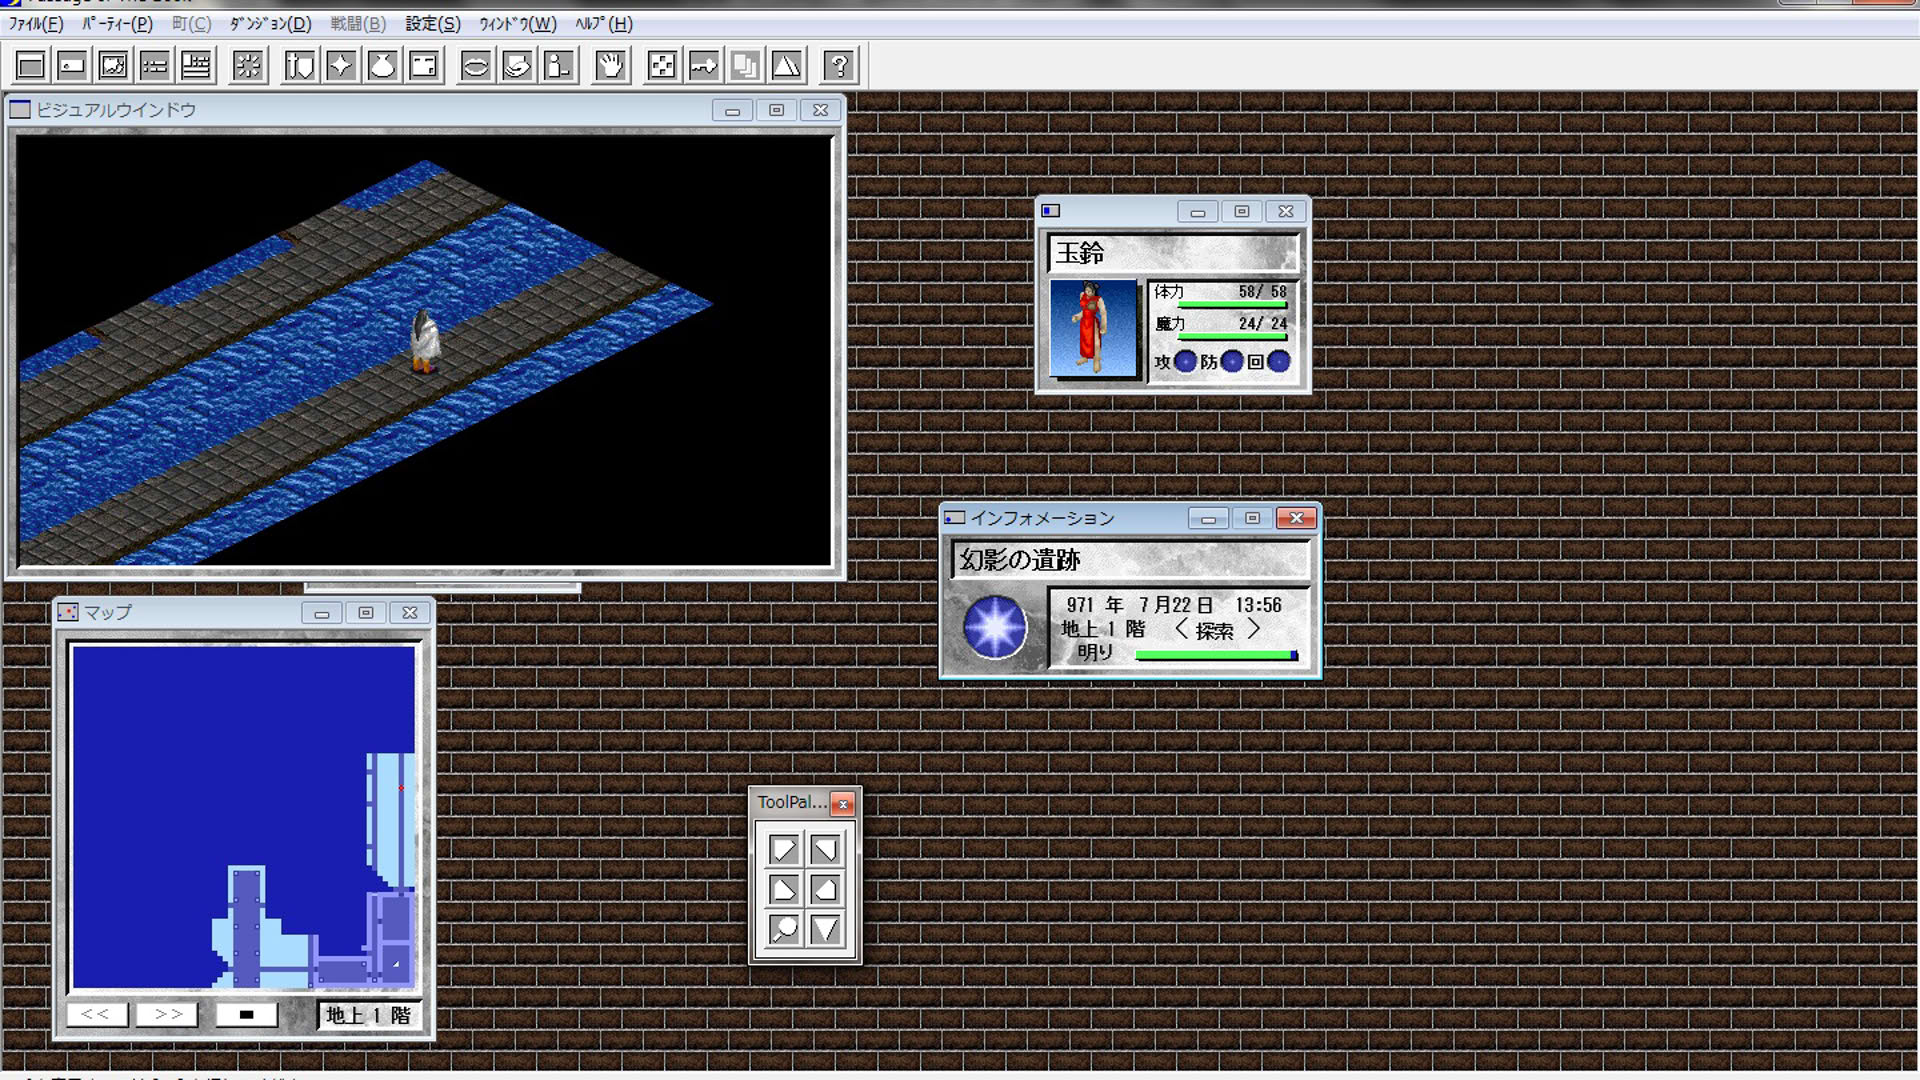The image size is (1920, 1080).
Task: Close the ToolPalette window
Action: click(x=843, y=804)
